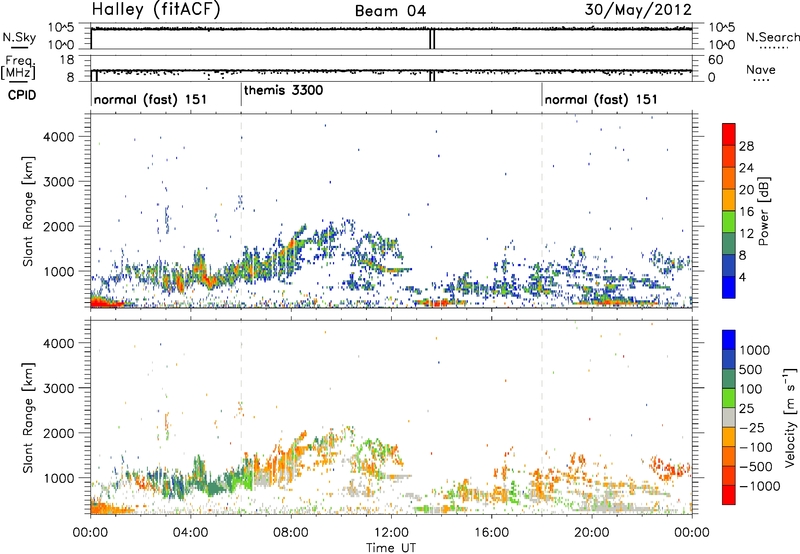The height and width of the screenshot is (554, 800).
Task: Click the "-25" tick on Velocity colorbar
Action: click(x=752, y=427)
